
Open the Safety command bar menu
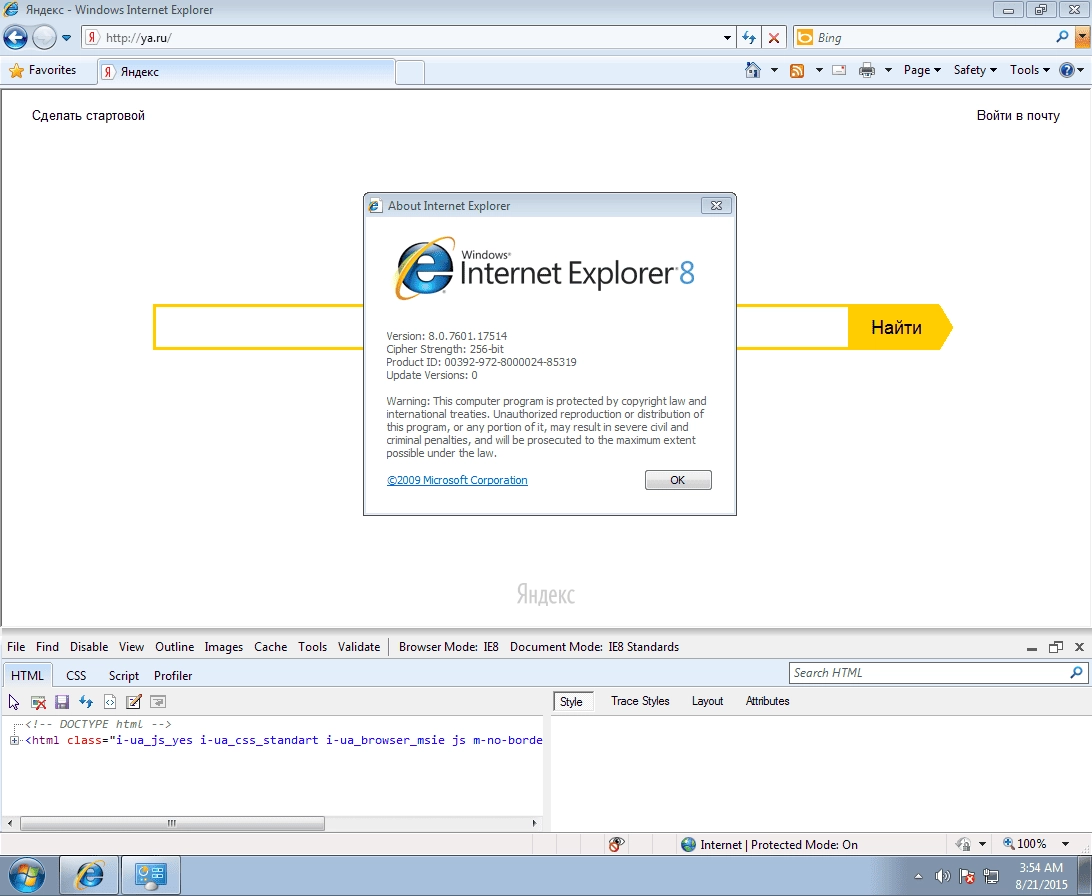click(975, 70)
